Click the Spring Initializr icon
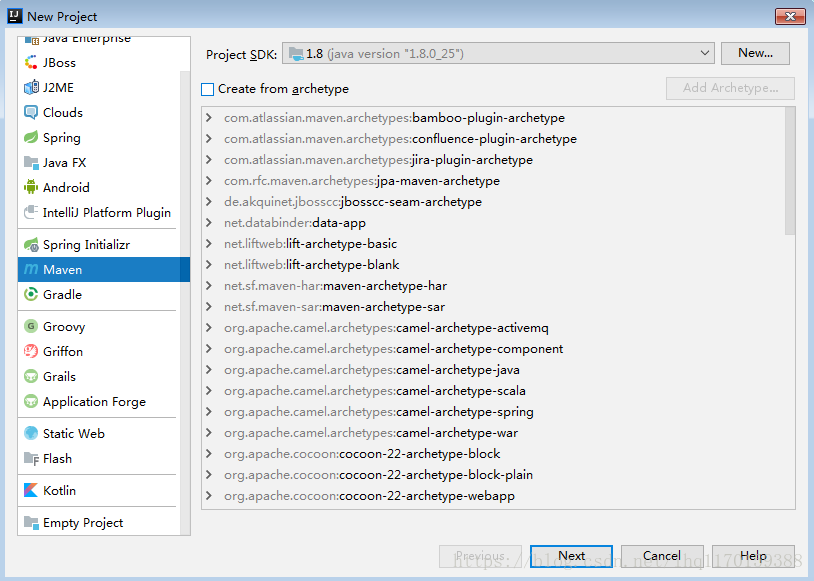814x581 pixels. (31, 244)
